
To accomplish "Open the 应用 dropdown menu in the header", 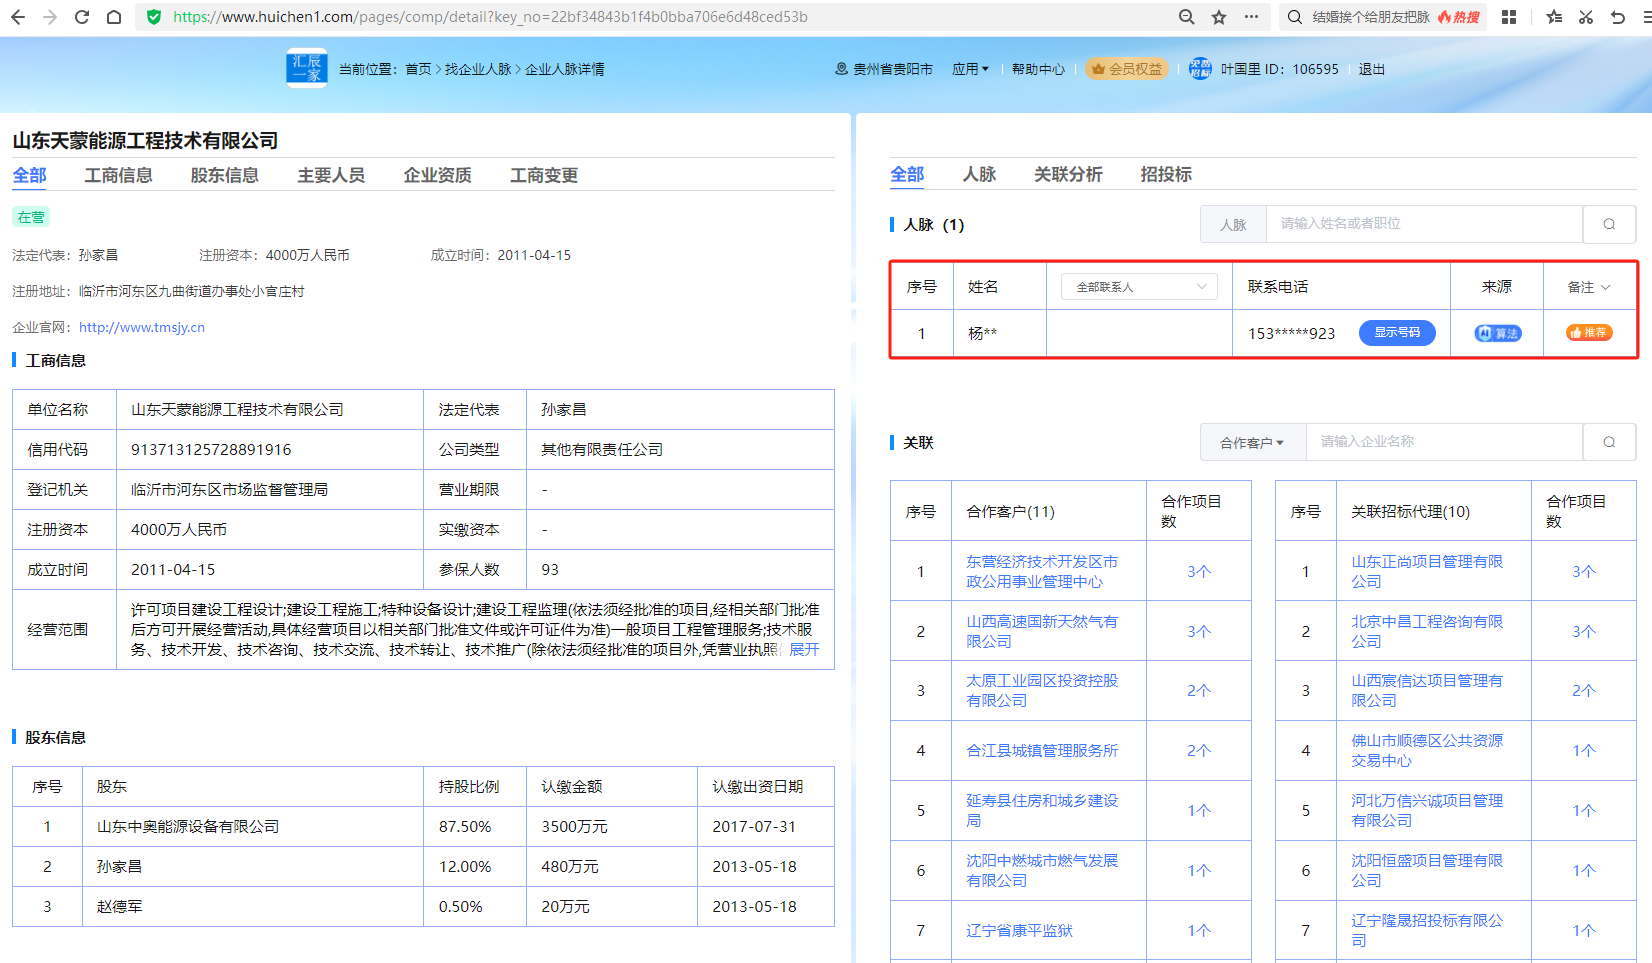I will coord(970,69).
